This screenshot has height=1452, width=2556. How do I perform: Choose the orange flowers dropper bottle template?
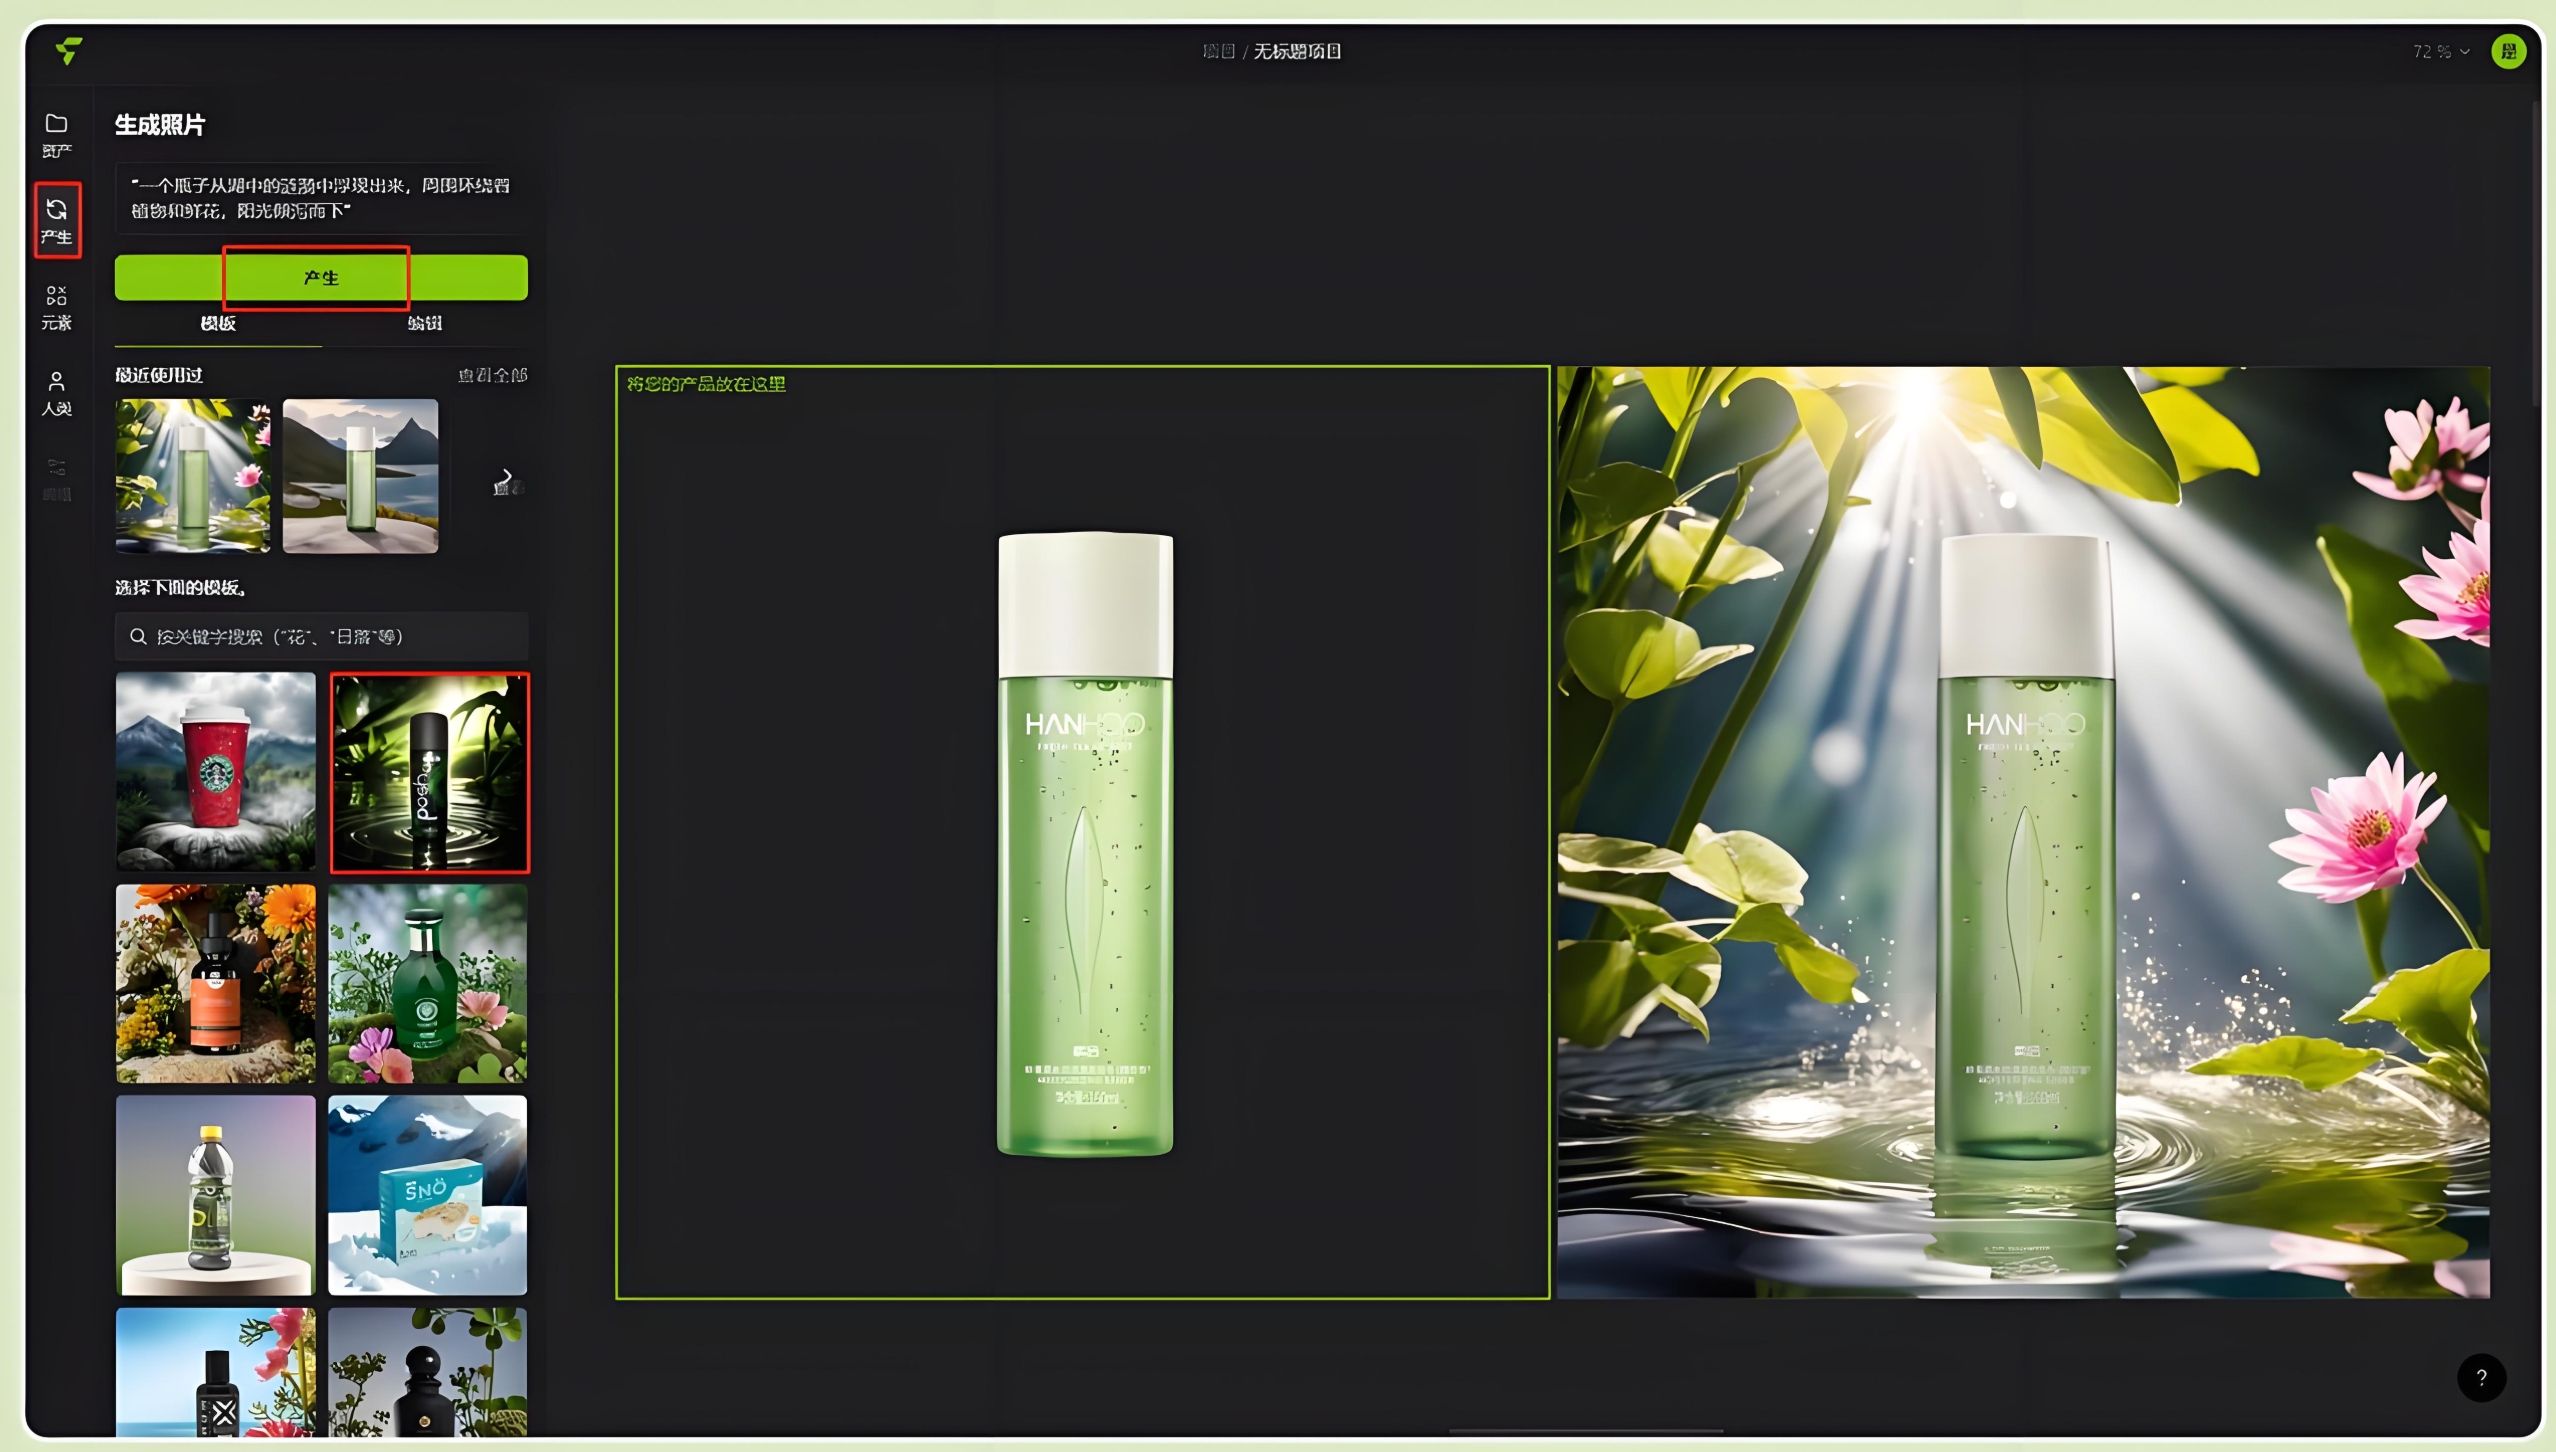point(216,983)
